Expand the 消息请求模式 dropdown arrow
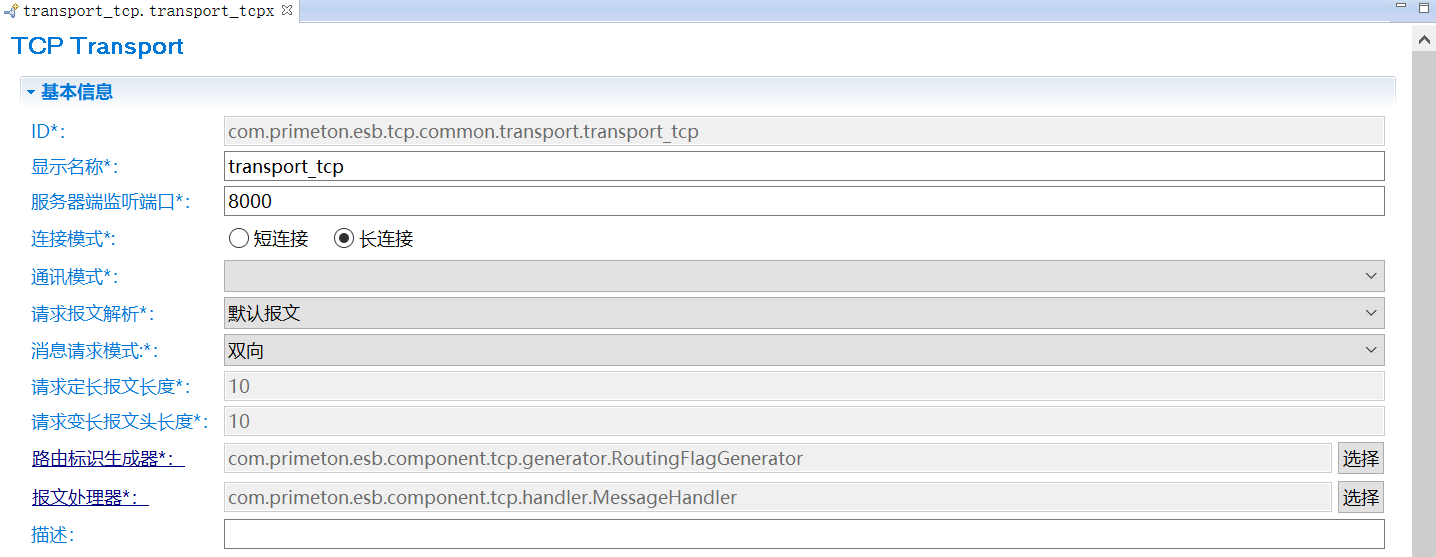Viewport: 1436px width, 557px height. click(x=1370, y=351)
